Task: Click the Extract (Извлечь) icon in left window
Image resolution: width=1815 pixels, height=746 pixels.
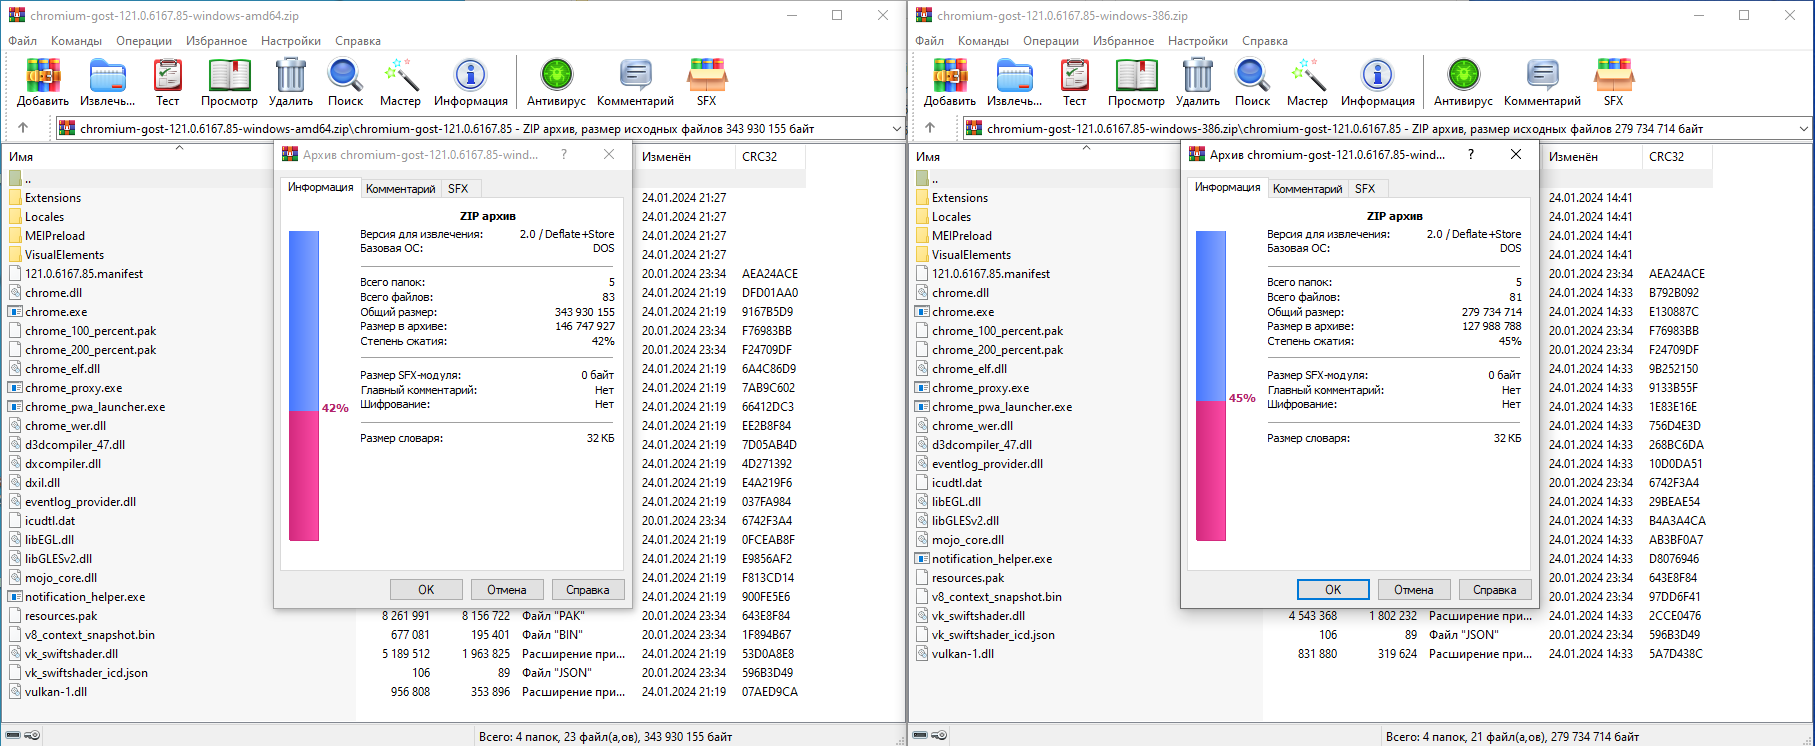Action: click(x=107, y=81)
